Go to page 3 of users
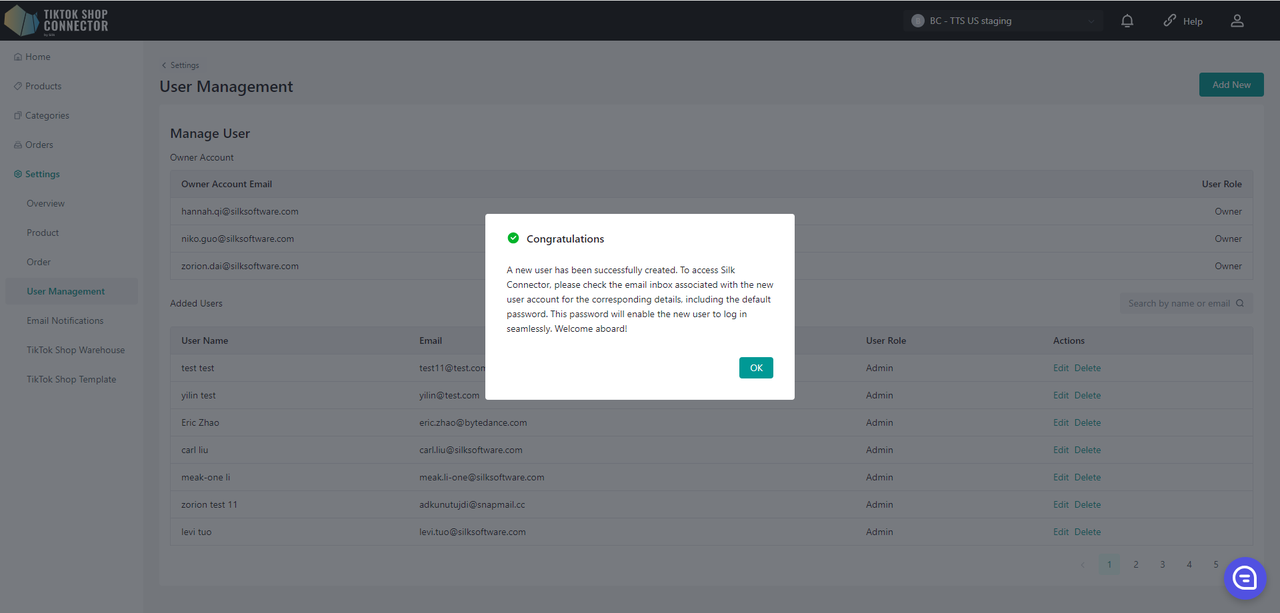Screen dimensions: 1280x613 click(x=1162, y=565)
